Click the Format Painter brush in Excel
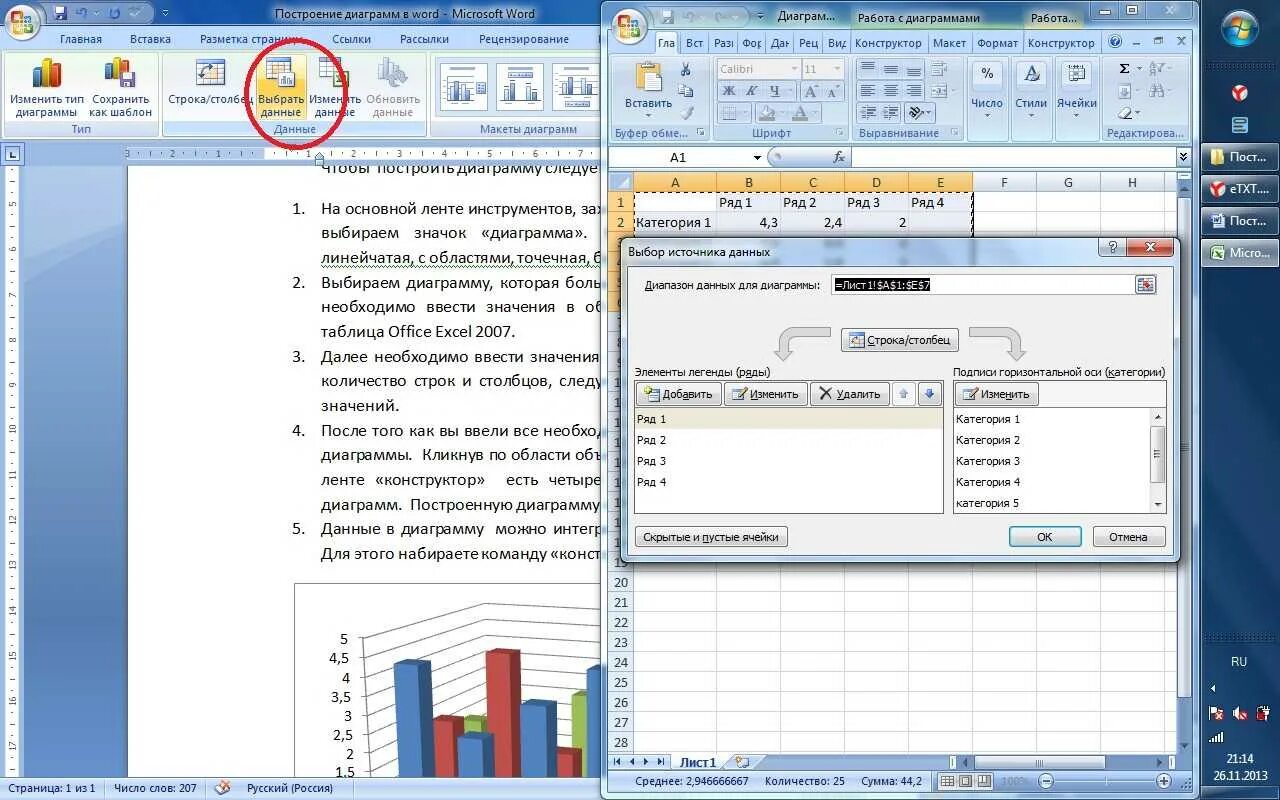The image size is (1280, 800). click(x=686, y=113)
